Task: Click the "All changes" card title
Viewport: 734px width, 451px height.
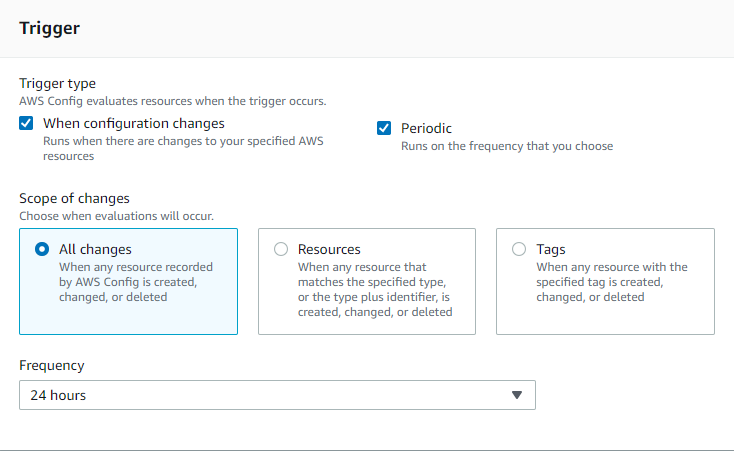Action: pos(95,249)
